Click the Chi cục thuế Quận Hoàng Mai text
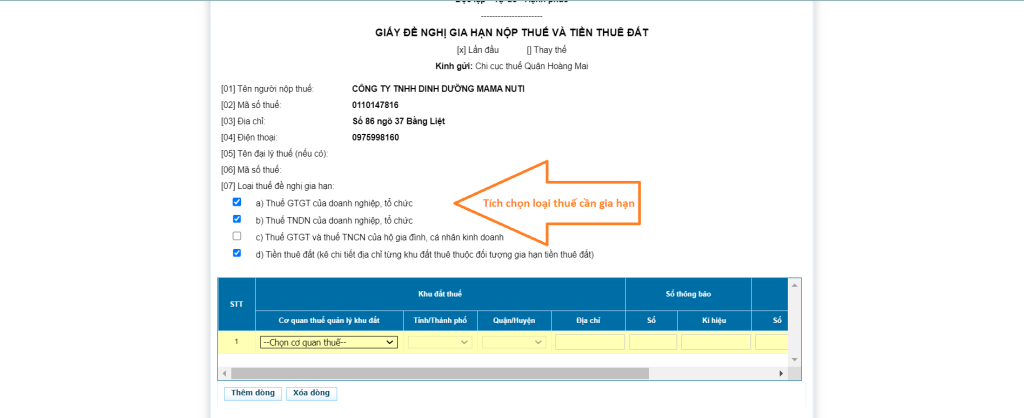Image resolution: width=1024 pixels, height=418 pixels. point(532,67)
